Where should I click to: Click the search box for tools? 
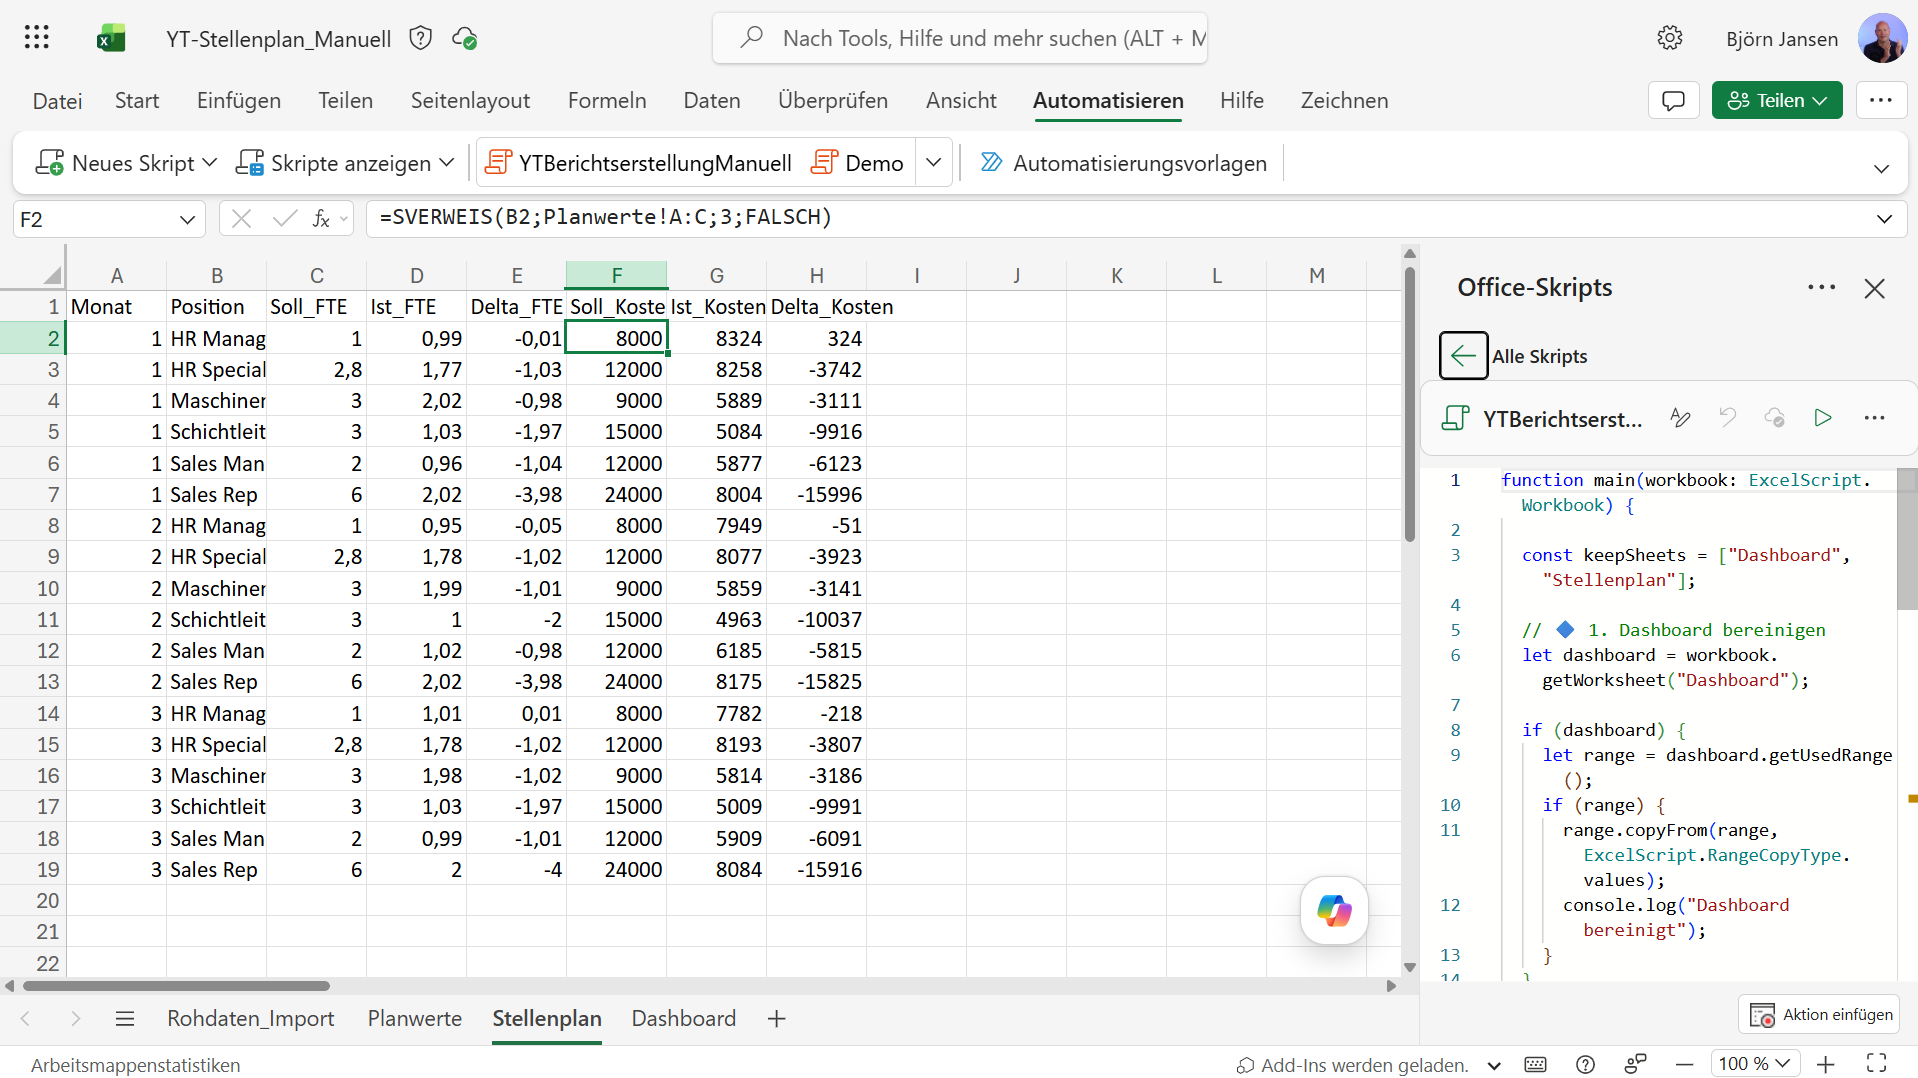pos(959,38)
